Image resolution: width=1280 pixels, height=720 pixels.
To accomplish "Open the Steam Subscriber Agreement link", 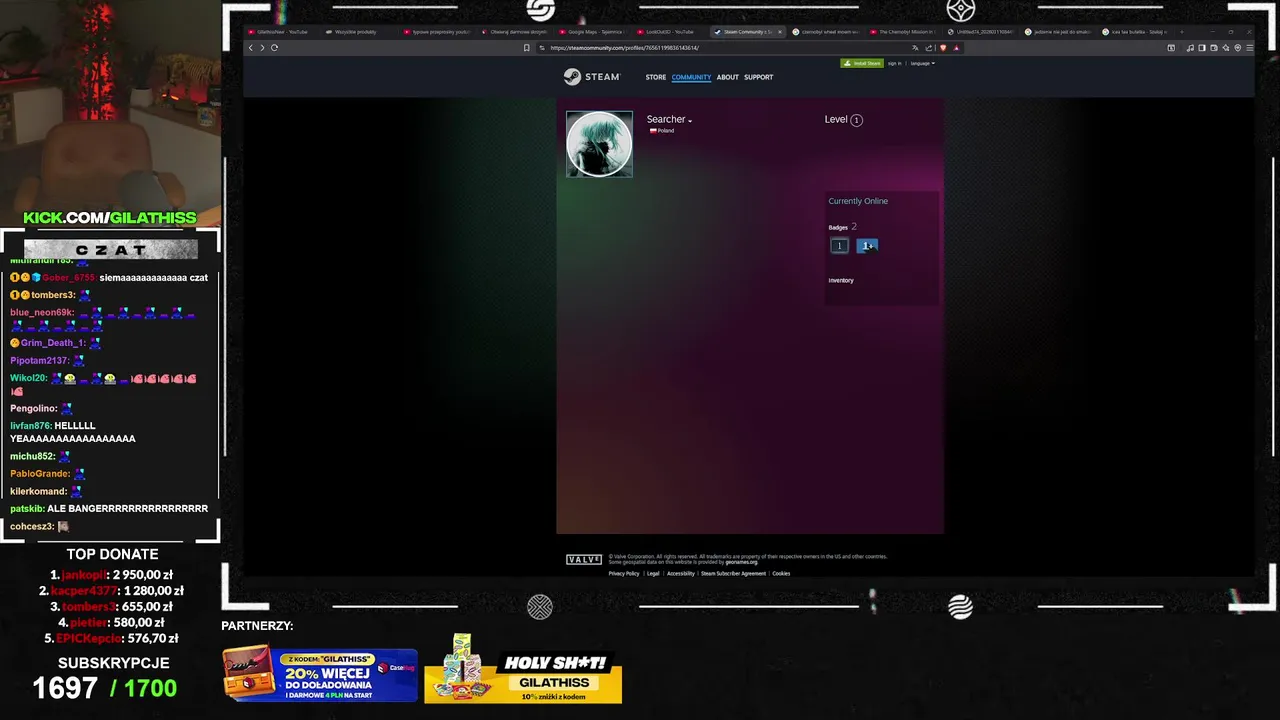I will click(733, 574).
